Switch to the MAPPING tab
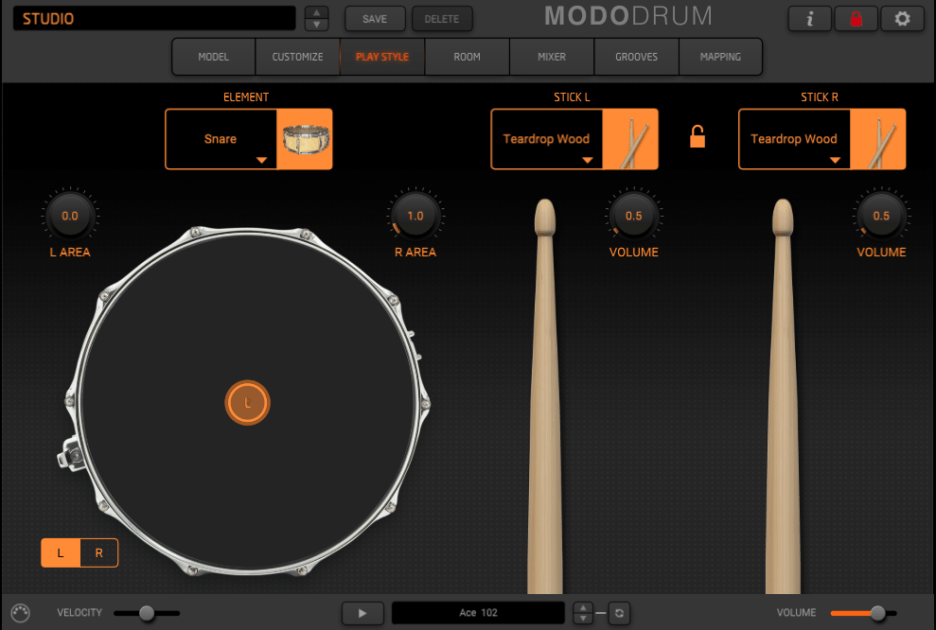Screen dimensions: 936x630 [721, 57]
